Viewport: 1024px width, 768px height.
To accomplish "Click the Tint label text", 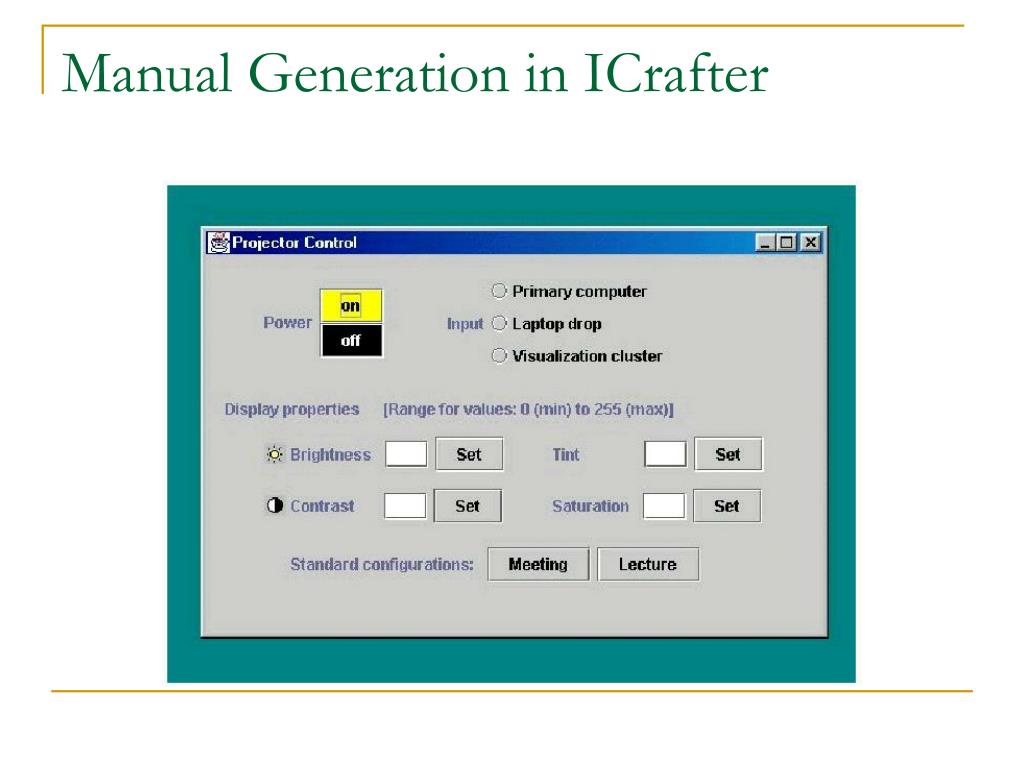I will click(566, 455).
